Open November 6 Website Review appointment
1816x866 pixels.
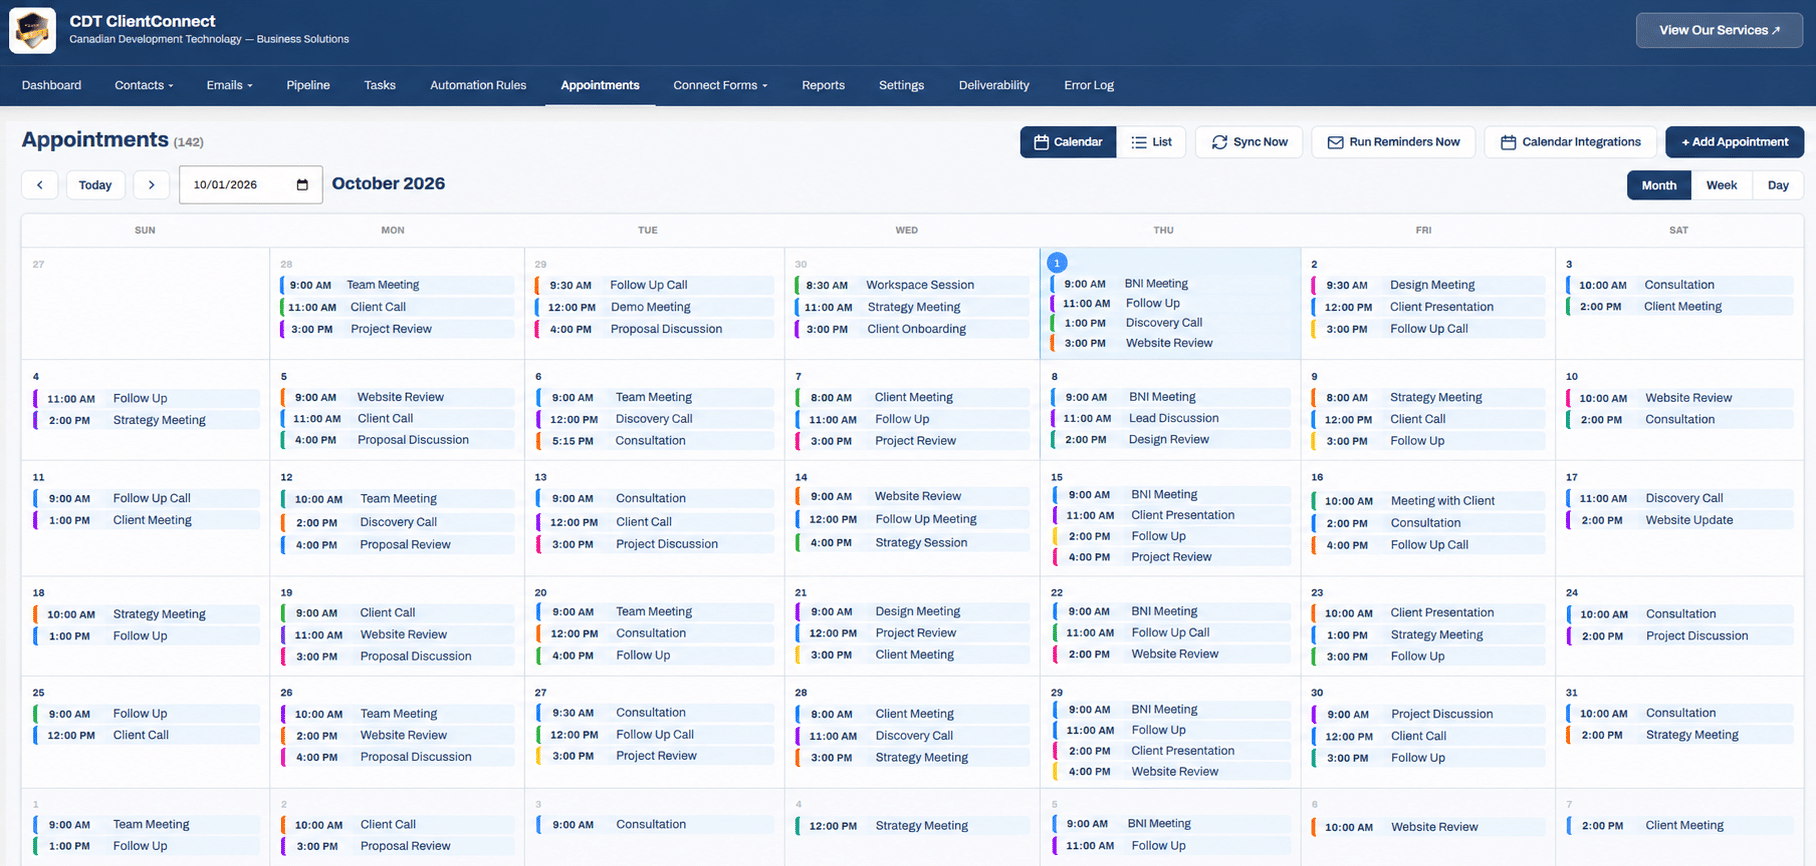1428,827
